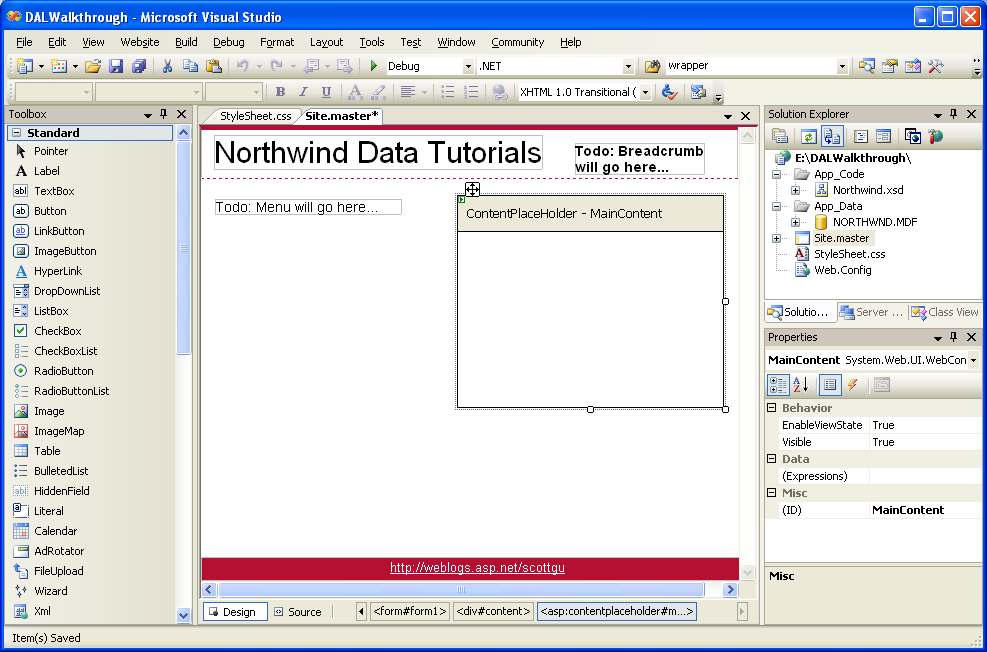Screen dimensions: 987x652
Task: Click the bulleted list toolbar icon
Action: click(x=448, y=93)
